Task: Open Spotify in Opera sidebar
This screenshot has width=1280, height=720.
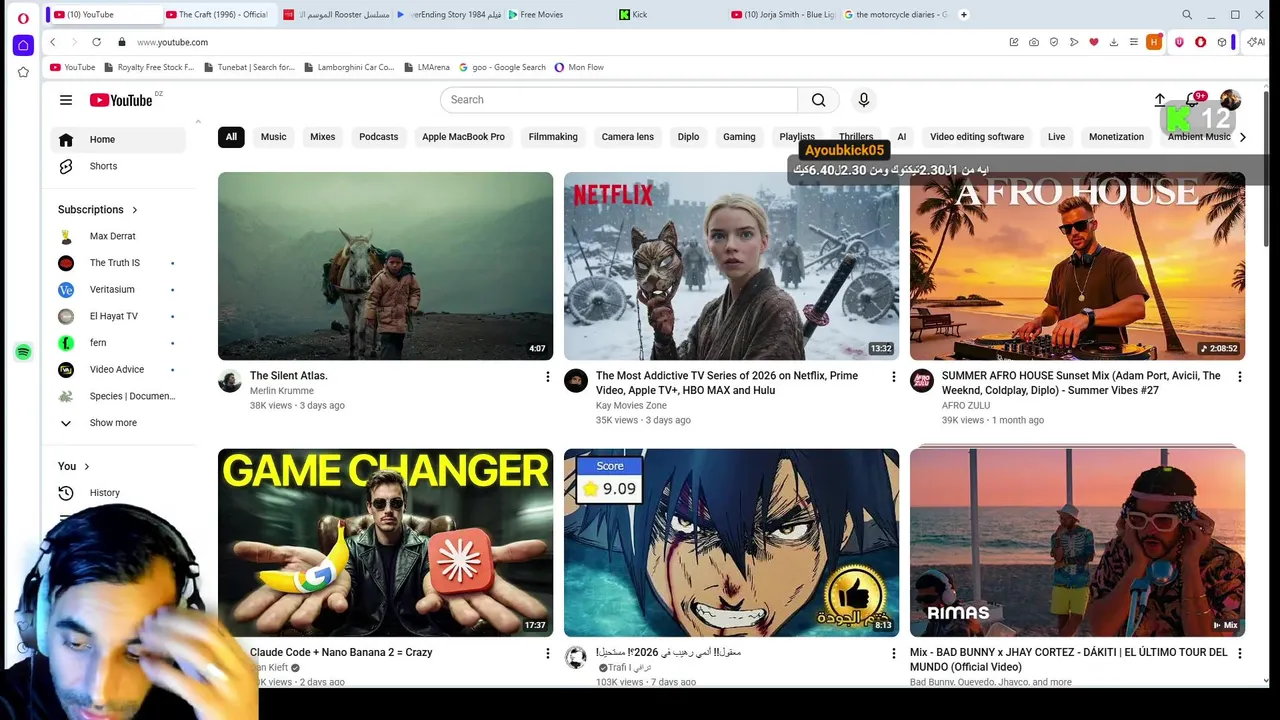Action: (x=23, y=352)
